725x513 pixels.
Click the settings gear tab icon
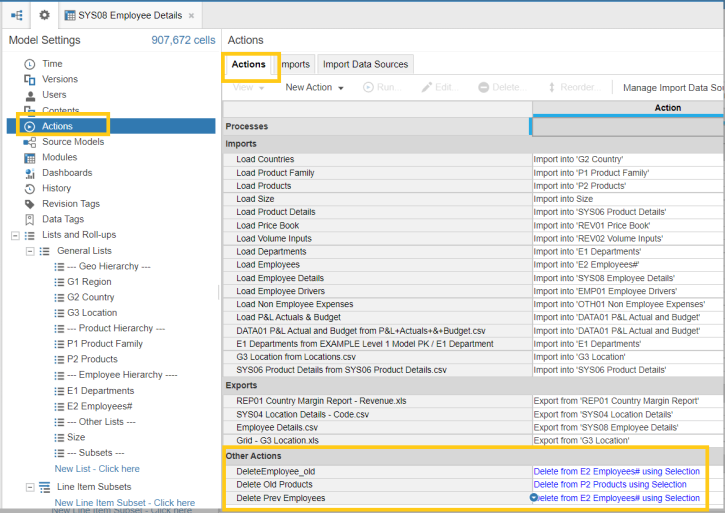pyautogui.click(x=44, y=15)
